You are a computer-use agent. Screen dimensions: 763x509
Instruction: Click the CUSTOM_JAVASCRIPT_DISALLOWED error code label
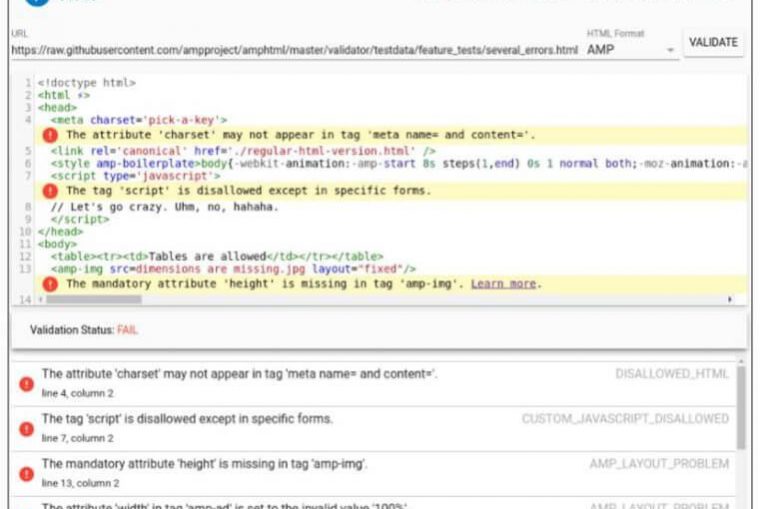[x=625, y=419]
